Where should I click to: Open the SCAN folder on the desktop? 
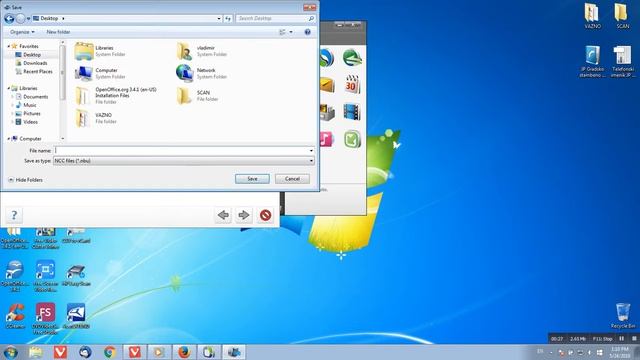tap(622, 16)
